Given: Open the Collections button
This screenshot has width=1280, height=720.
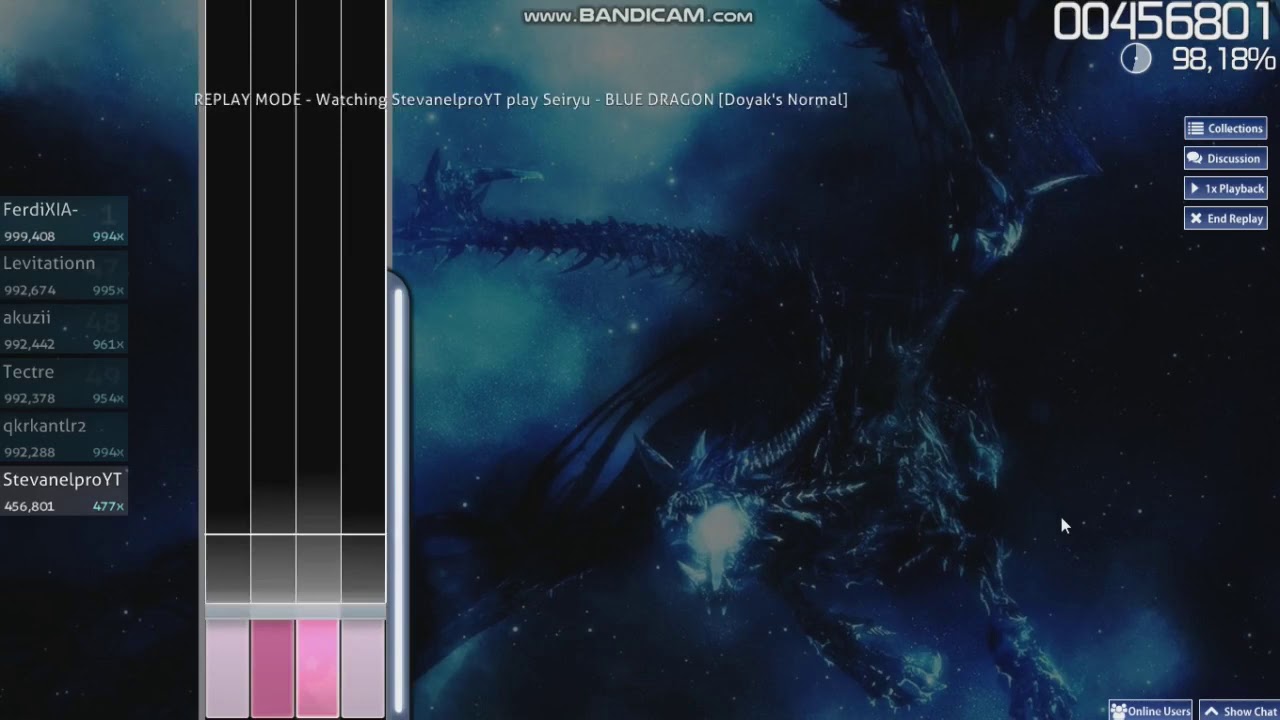Looking at the screenshot, I should [1225, 128].
